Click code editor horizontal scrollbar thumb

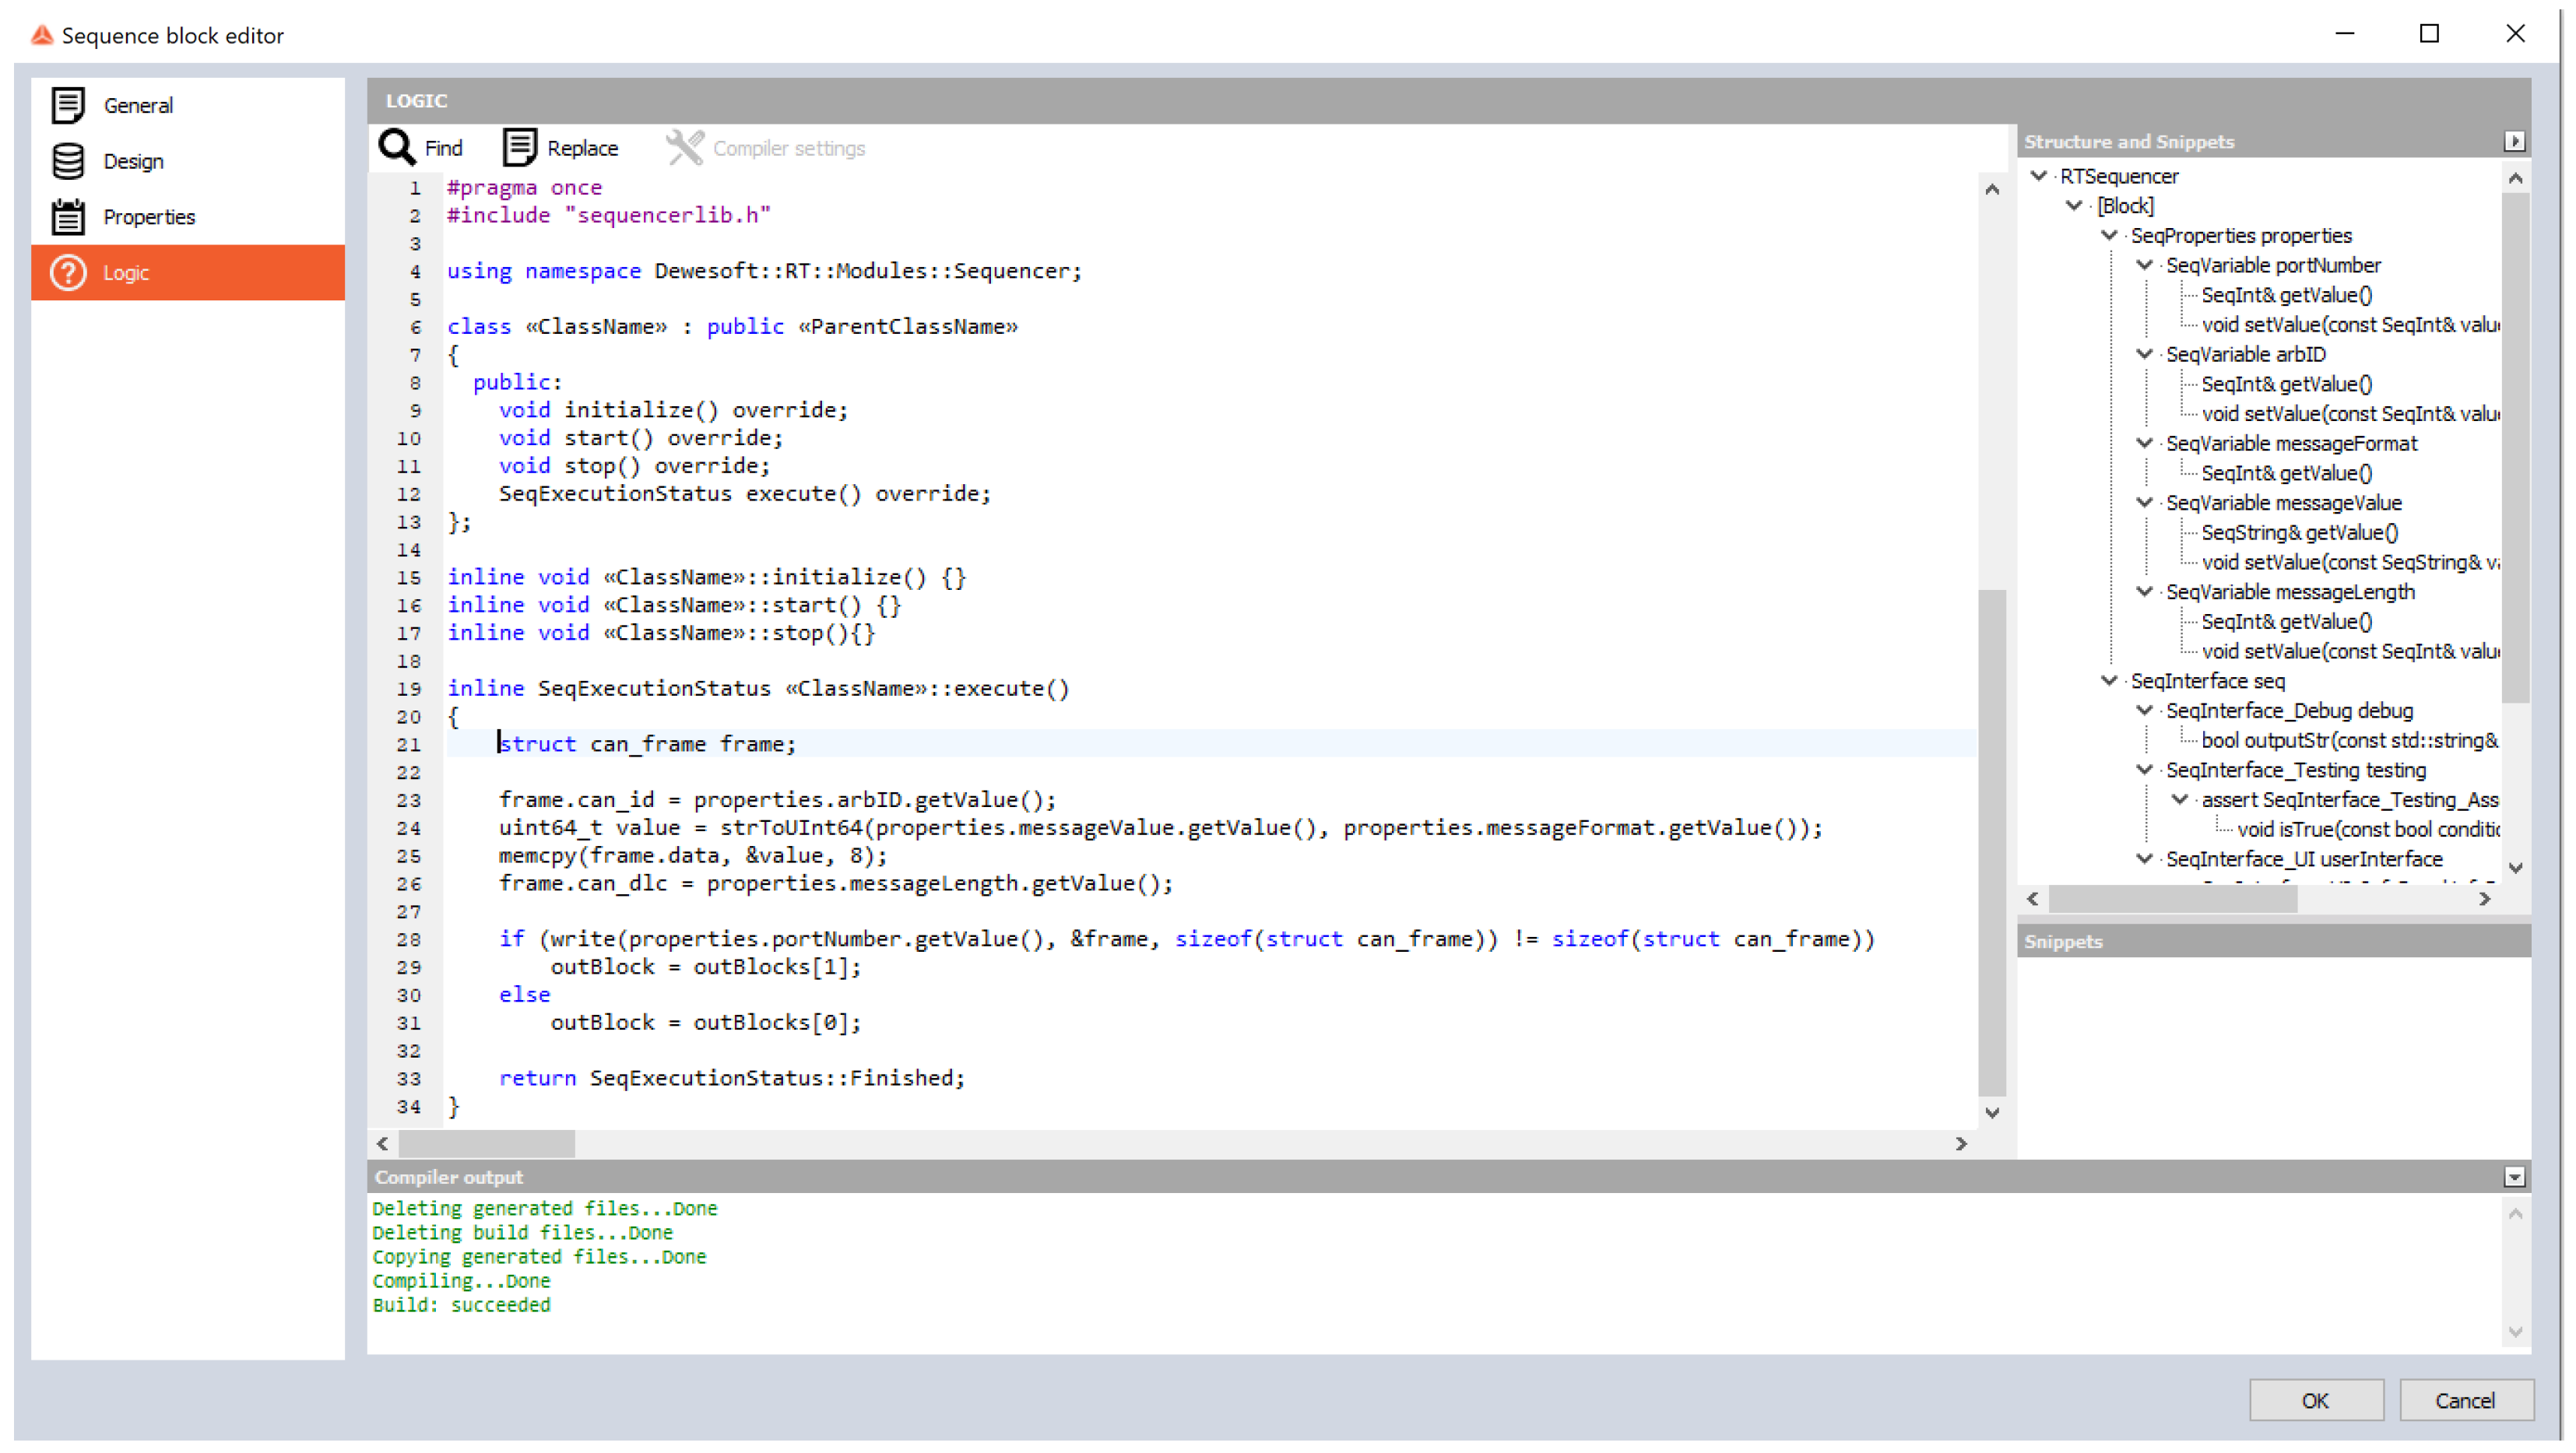point(487,1143)
